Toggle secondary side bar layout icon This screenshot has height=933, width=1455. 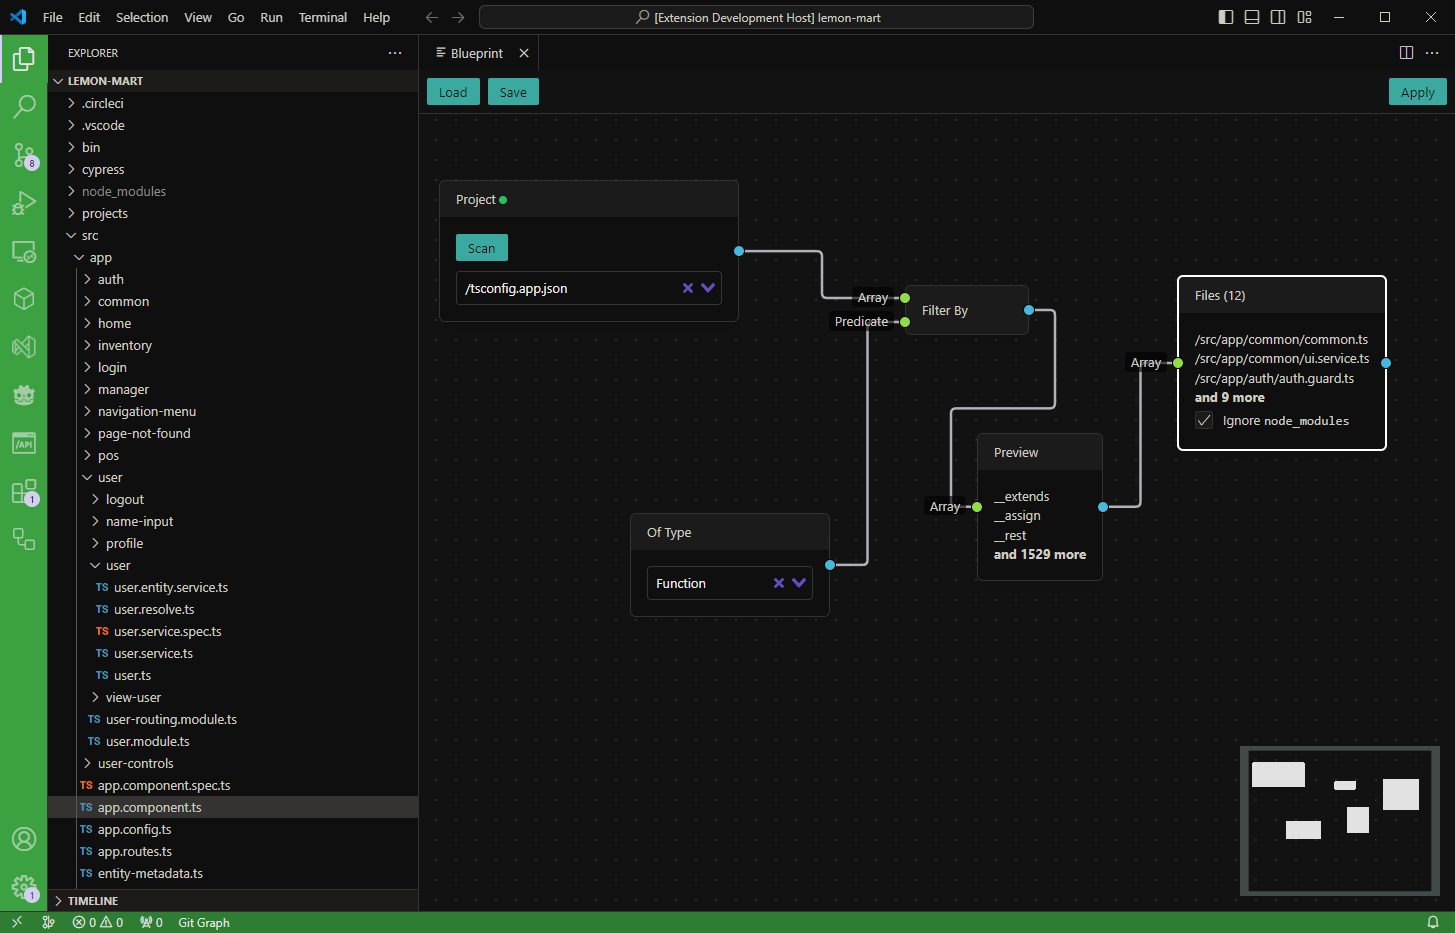1278,17
